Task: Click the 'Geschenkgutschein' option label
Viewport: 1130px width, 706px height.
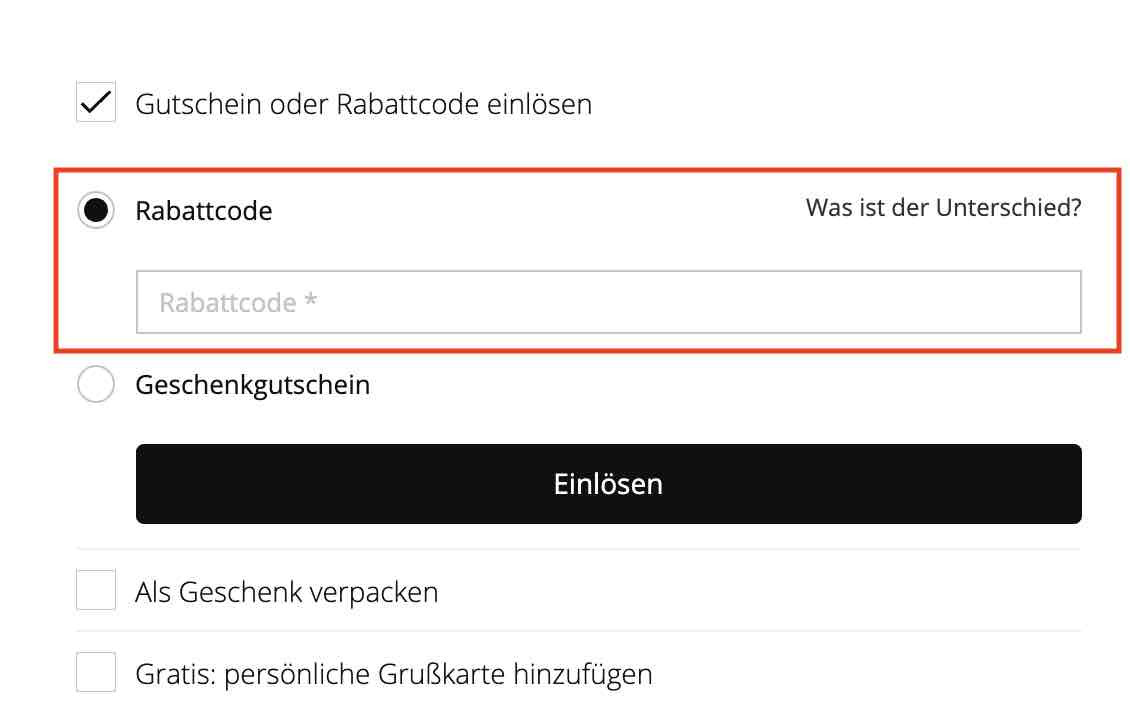Action: click(x=253, y=385)
